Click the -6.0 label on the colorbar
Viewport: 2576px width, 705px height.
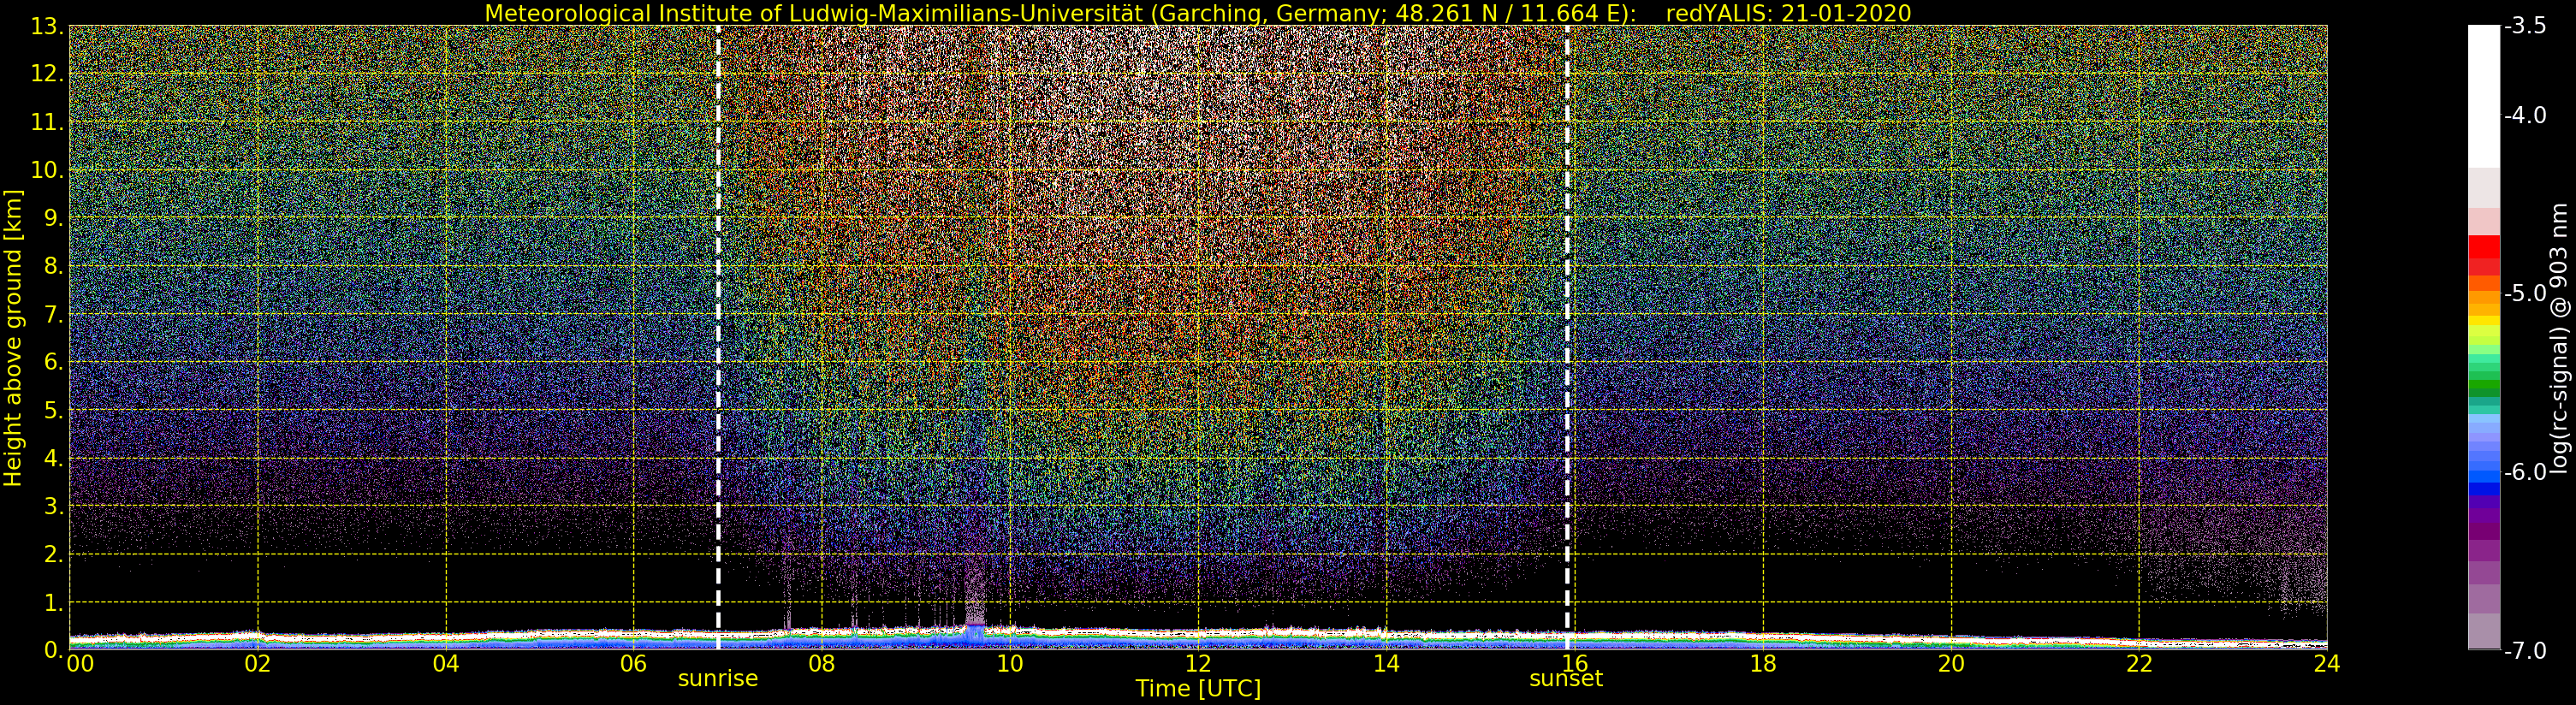tap(2526, 472)
